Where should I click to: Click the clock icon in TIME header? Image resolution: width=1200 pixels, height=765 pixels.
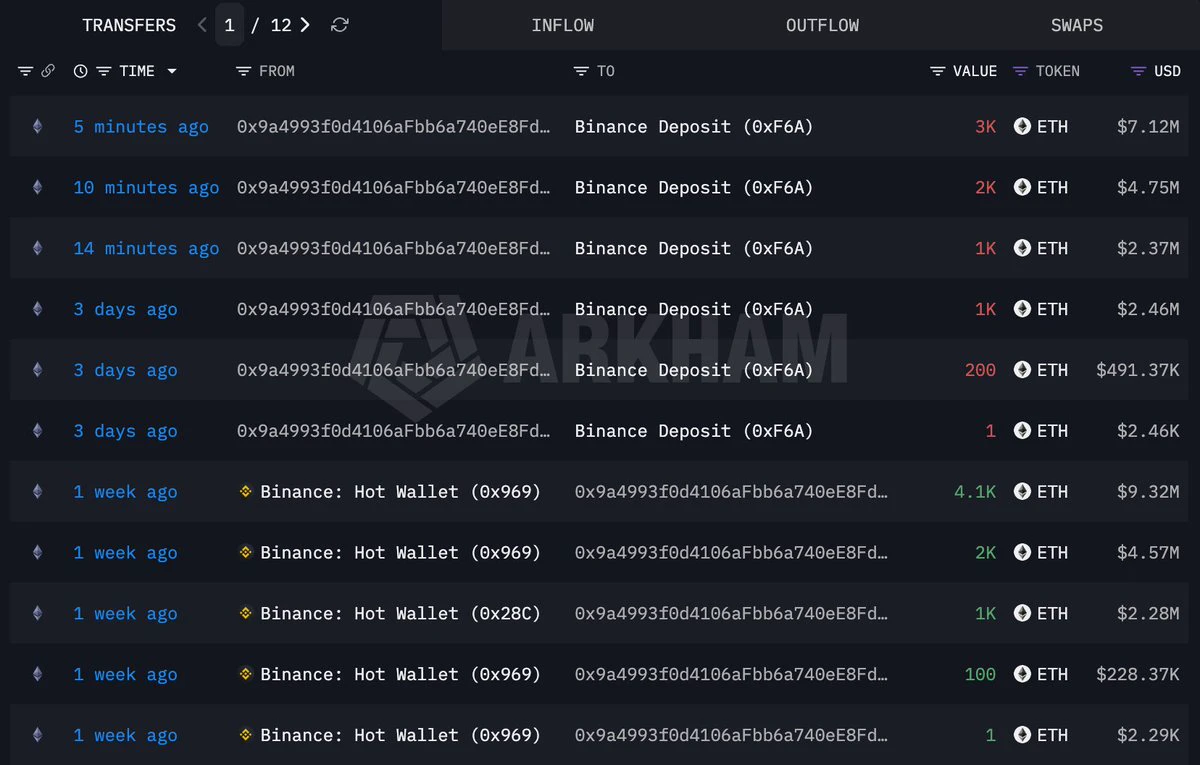click(x=80, y=71)
